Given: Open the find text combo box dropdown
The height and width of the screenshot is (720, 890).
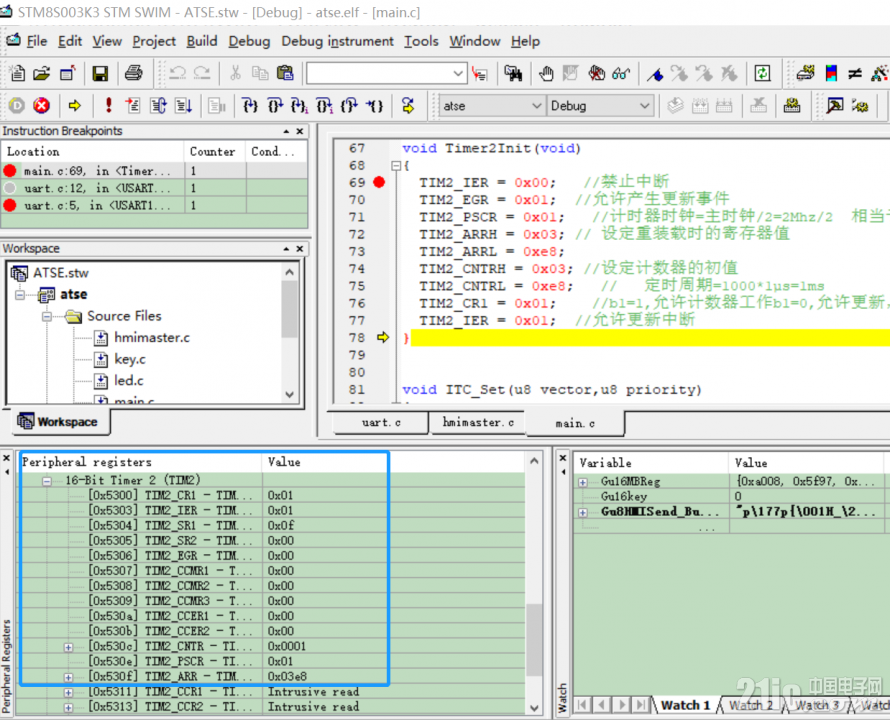Looking at the screenshot, I should point(458,73).
